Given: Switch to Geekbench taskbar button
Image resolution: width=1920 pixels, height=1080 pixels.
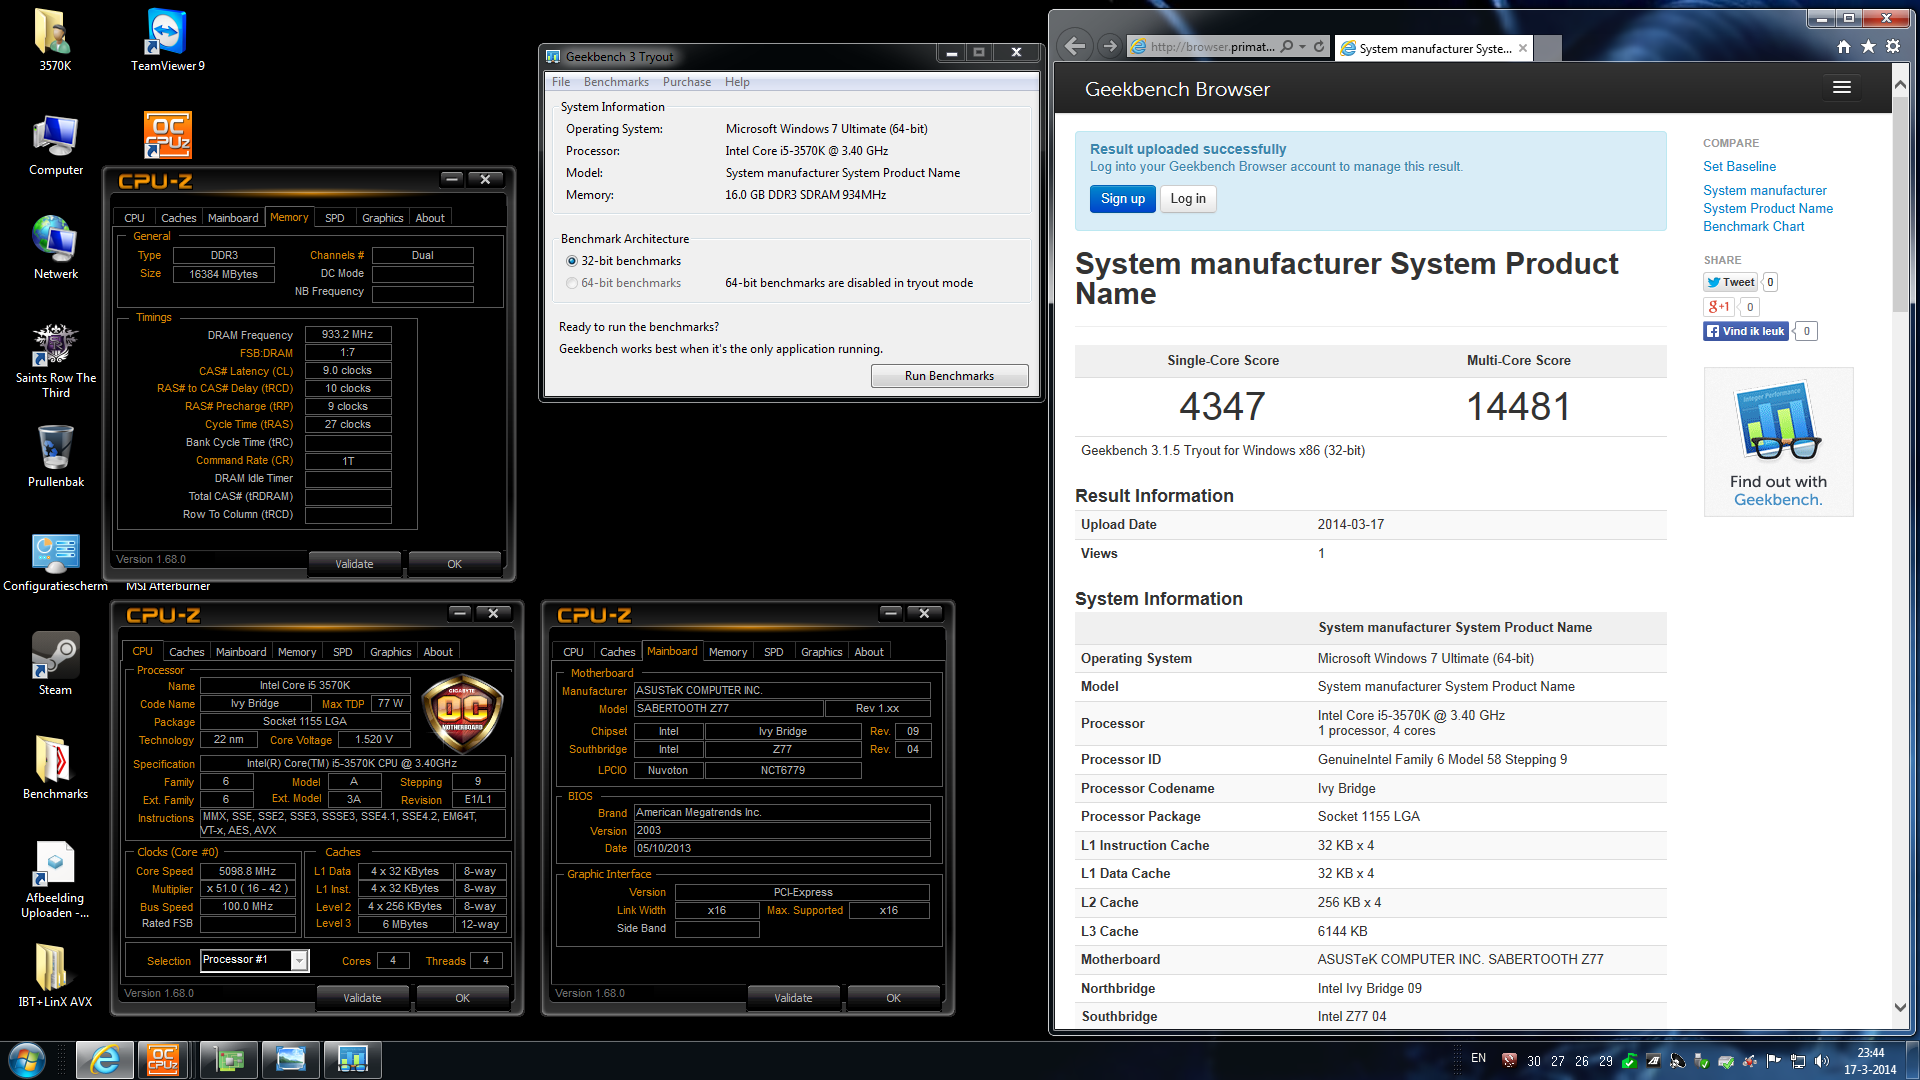Looking at the screenshot, I should (x=352, y=1060).
